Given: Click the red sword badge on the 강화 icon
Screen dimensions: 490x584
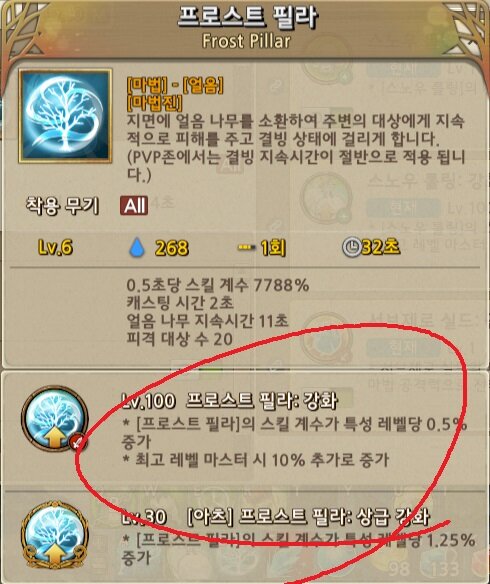Looking at the screenshot, I should 77,443.
